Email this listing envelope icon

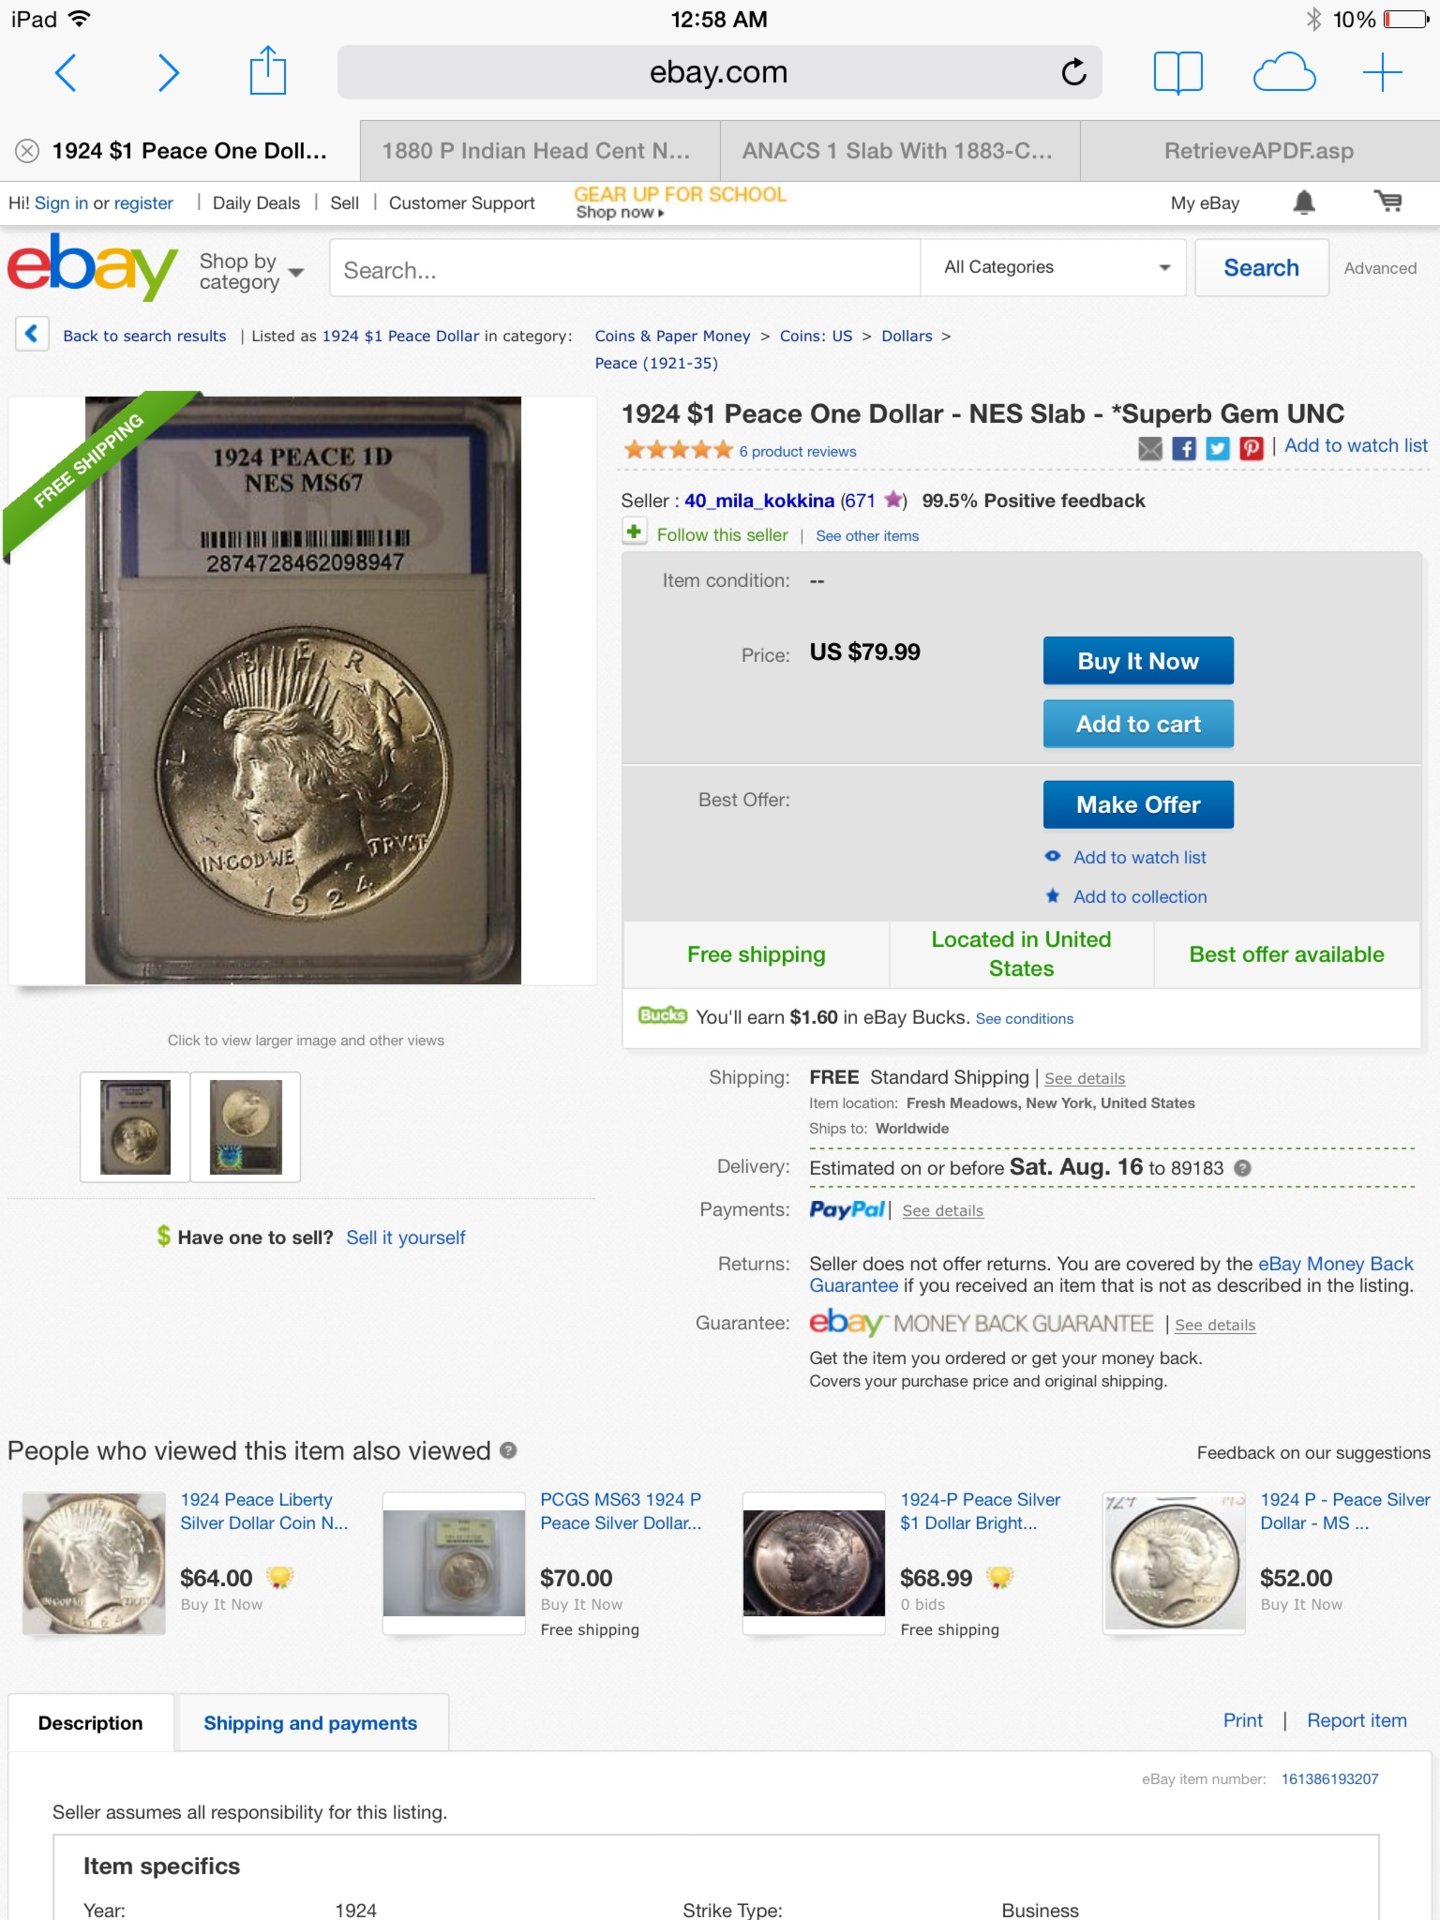click(x=1150, y=448)
